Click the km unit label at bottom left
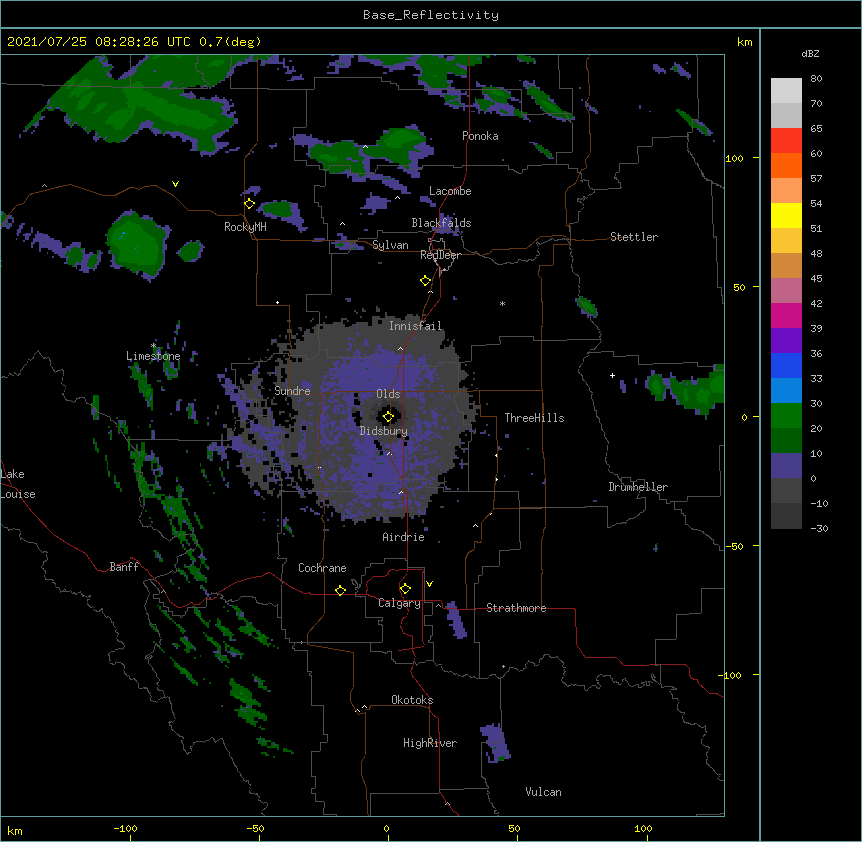The height and width of the screenshot is (842, 862). (15, 831)
